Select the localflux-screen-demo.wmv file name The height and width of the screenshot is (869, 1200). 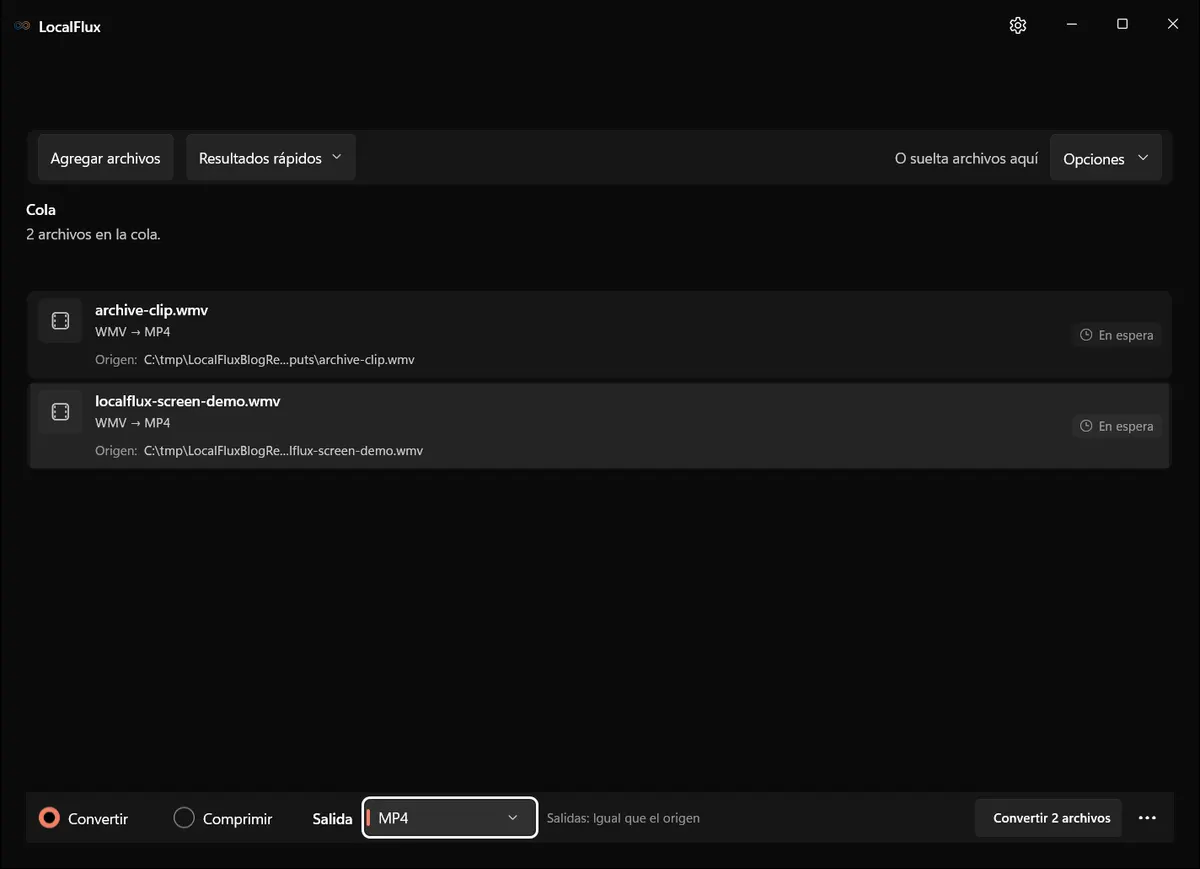187,401
